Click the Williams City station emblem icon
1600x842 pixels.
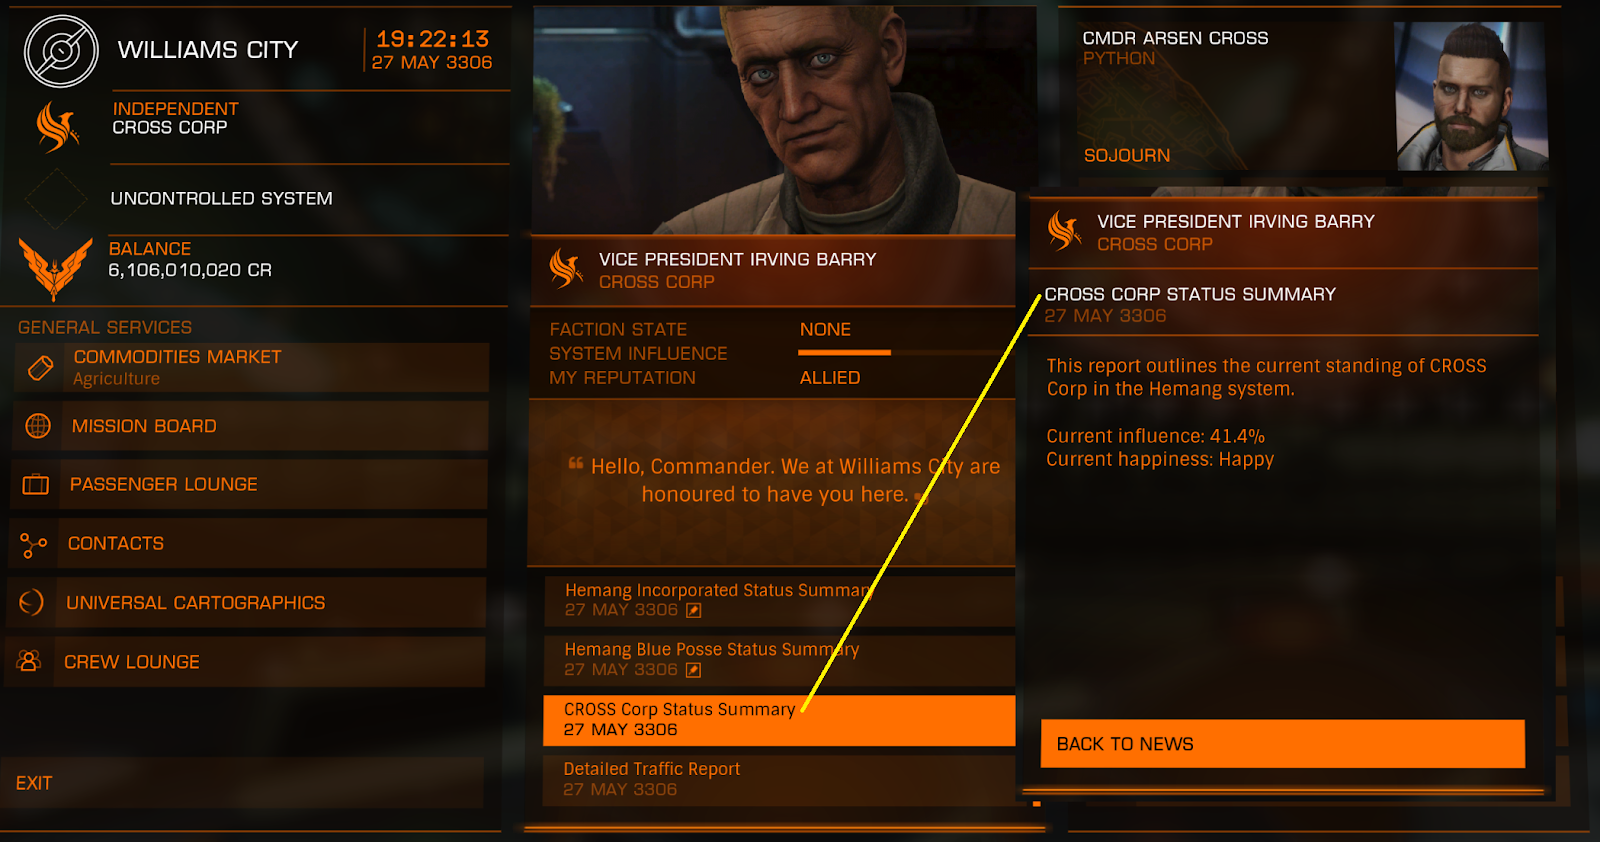(x=61, y=51)
